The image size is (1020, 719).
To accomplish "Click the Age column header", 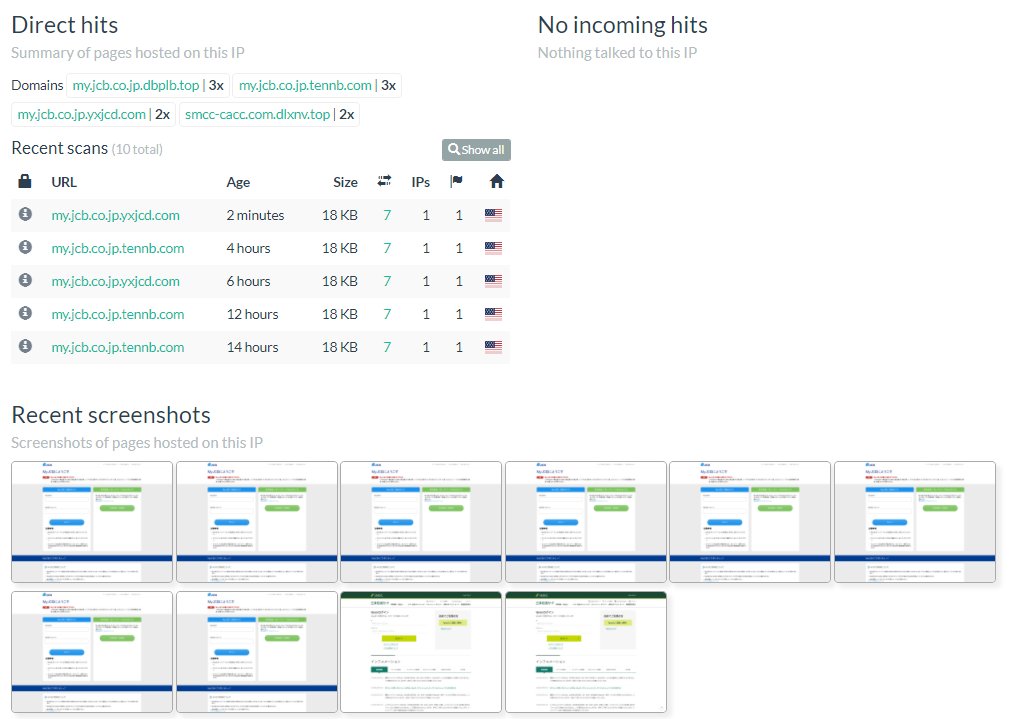I will (x=238, y=183).
